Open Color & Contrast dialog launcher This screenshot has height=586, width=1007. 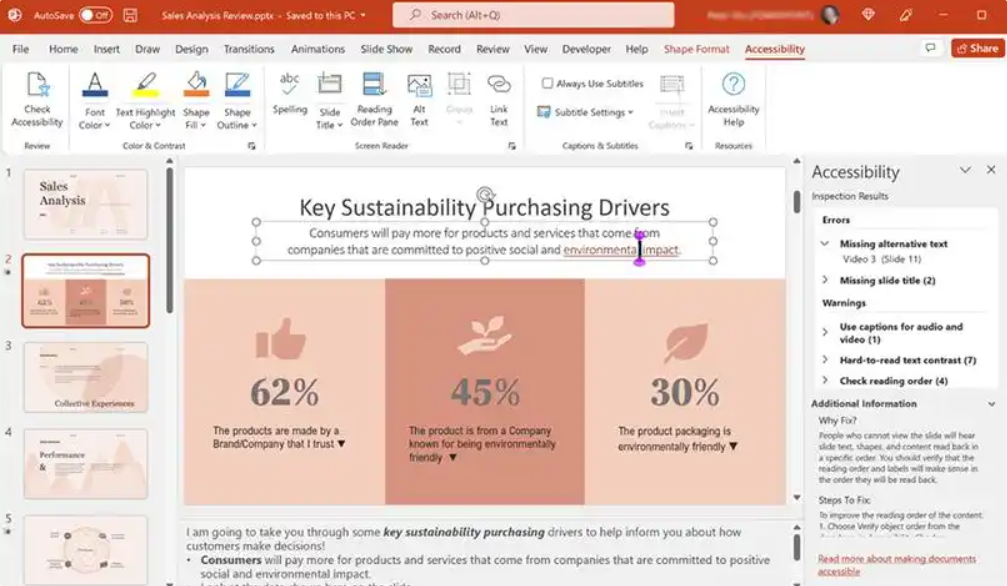[252, 146]
